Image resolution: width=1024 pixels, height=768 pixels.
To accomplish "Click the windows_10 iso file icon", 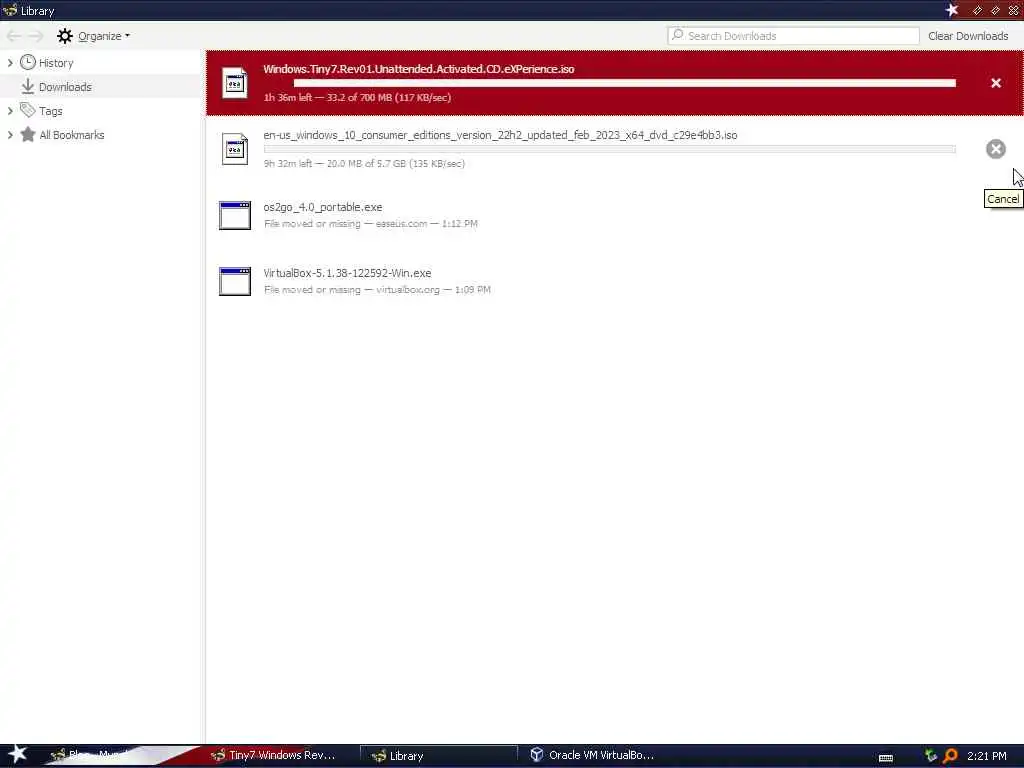I will coord(234,149).
